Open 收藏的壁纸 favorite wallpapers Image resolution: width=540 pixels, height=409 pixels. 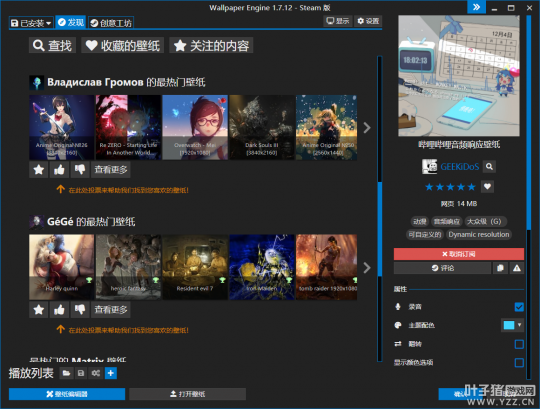tap(123, 45)
